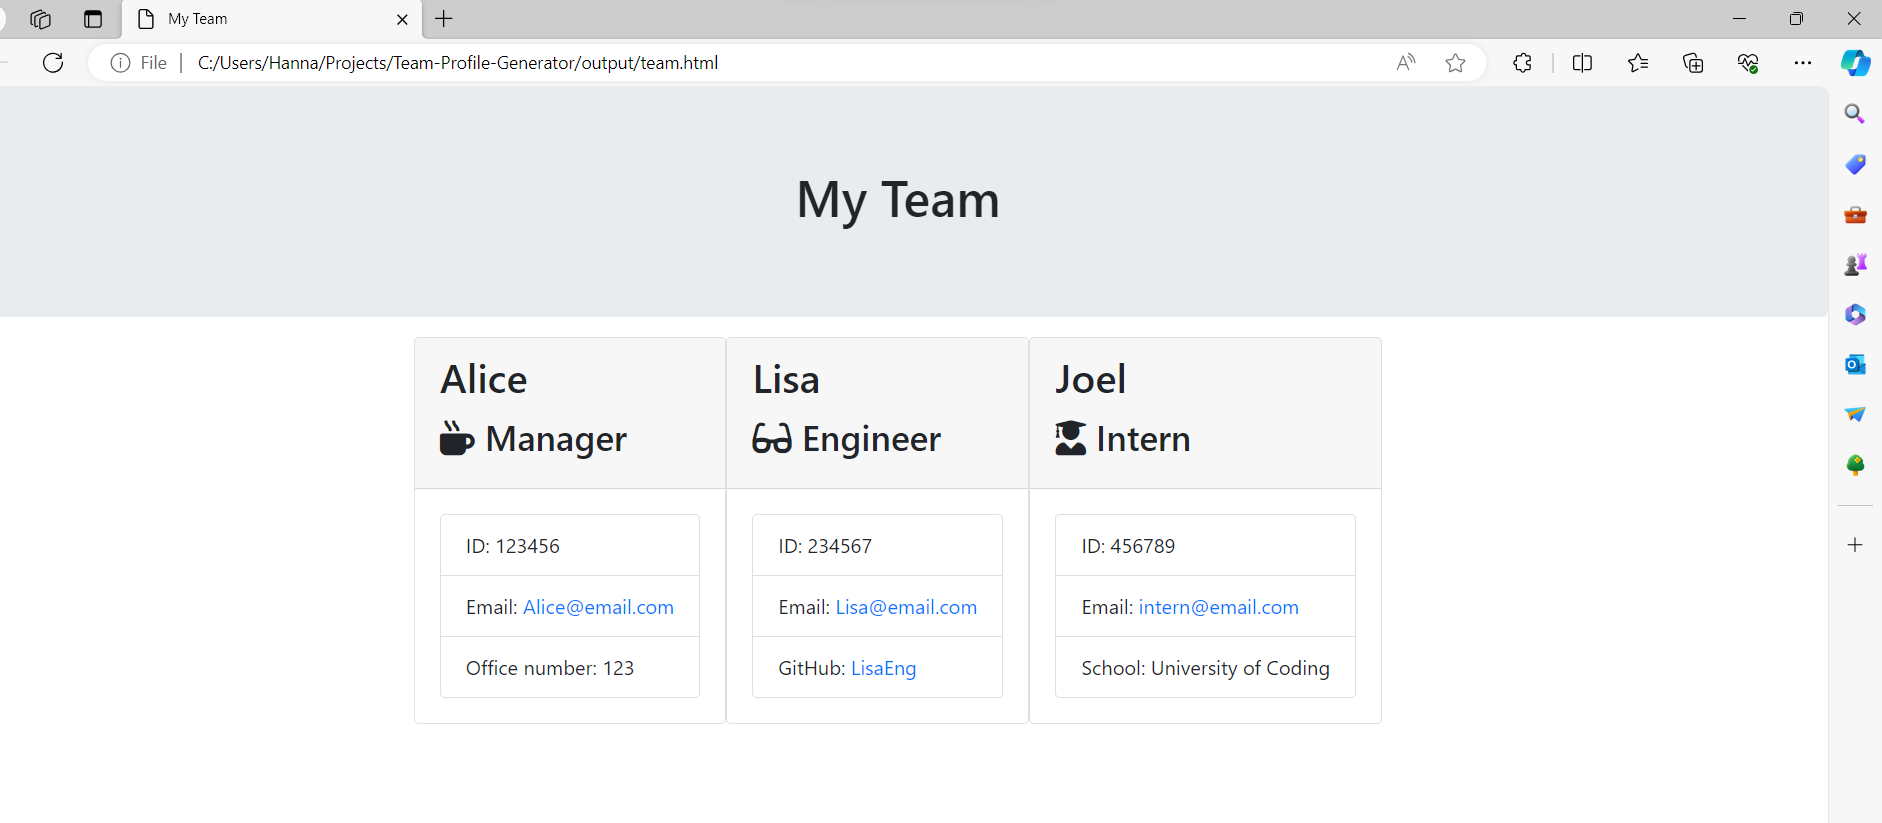Click Lisa@email.com email link
The width and height of the screenshot is (1882, 823).
(x=906, y=607)
